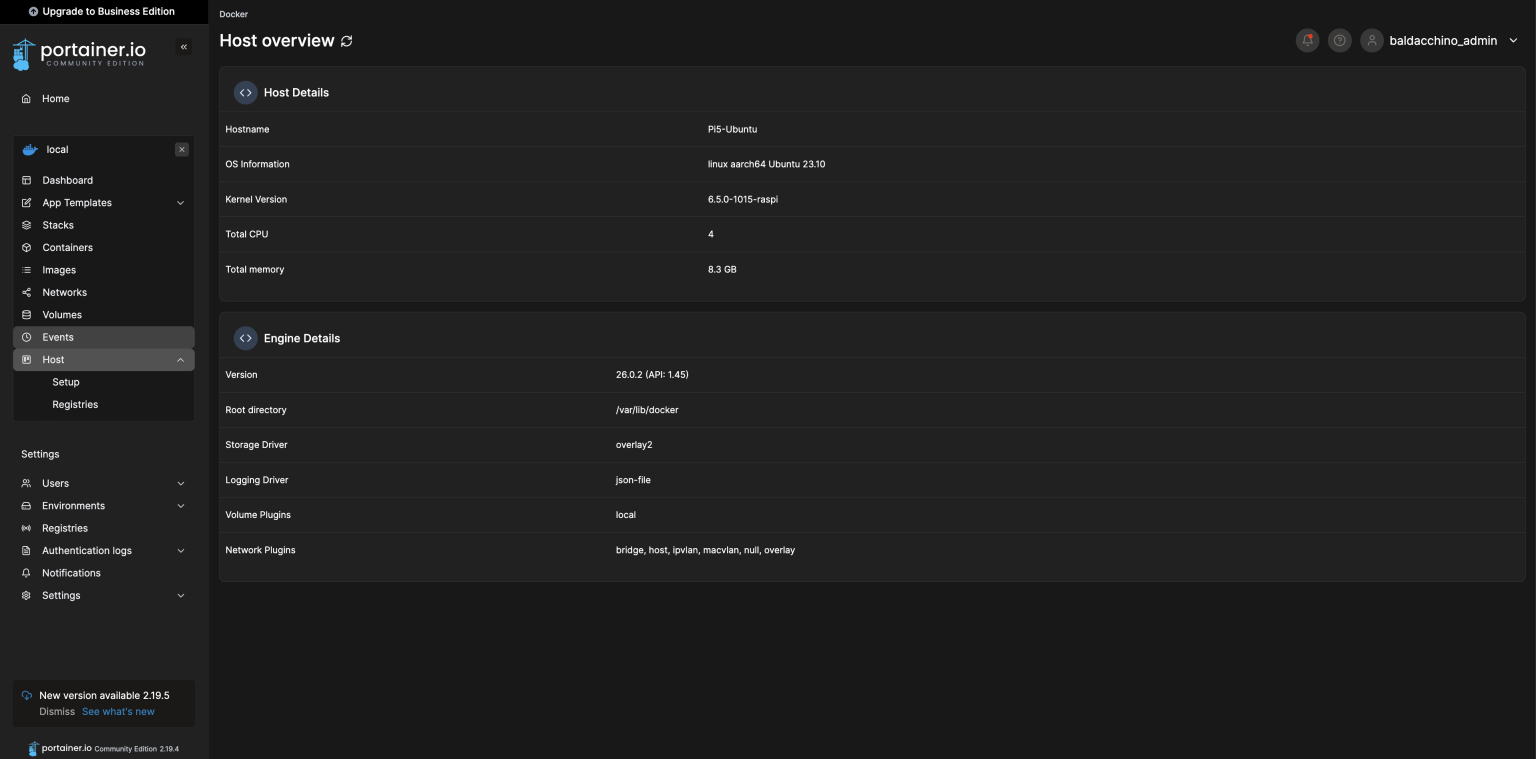1536x759 pixels.
Task: Expand the Environments submenu chevron
Action: click(181, 506)
